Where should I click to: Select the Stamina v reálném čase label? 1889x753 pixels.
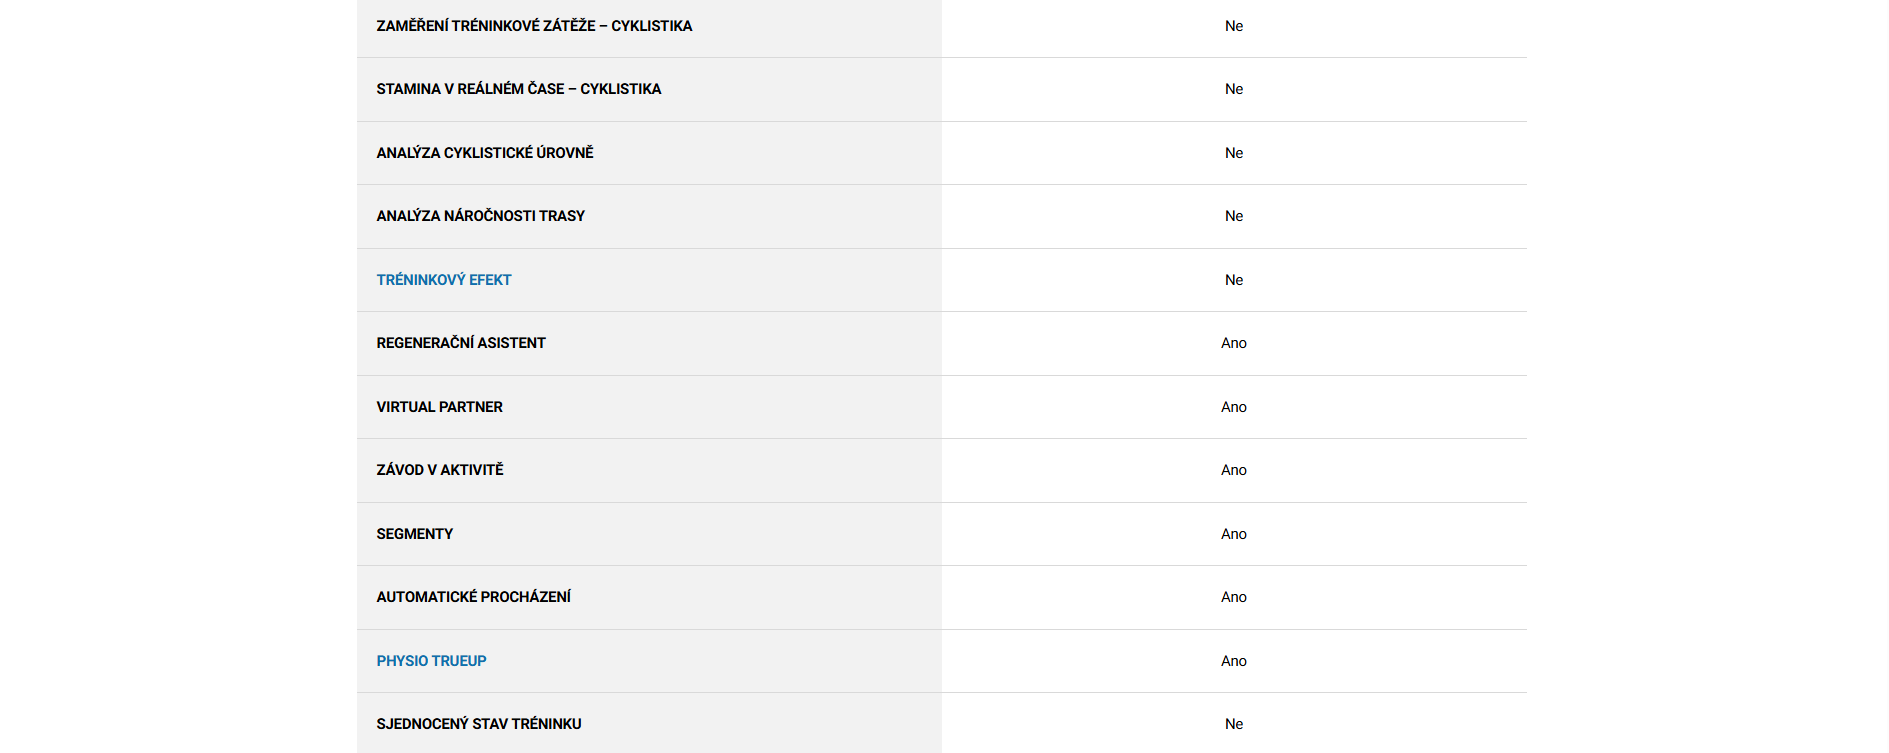point(518,89)
